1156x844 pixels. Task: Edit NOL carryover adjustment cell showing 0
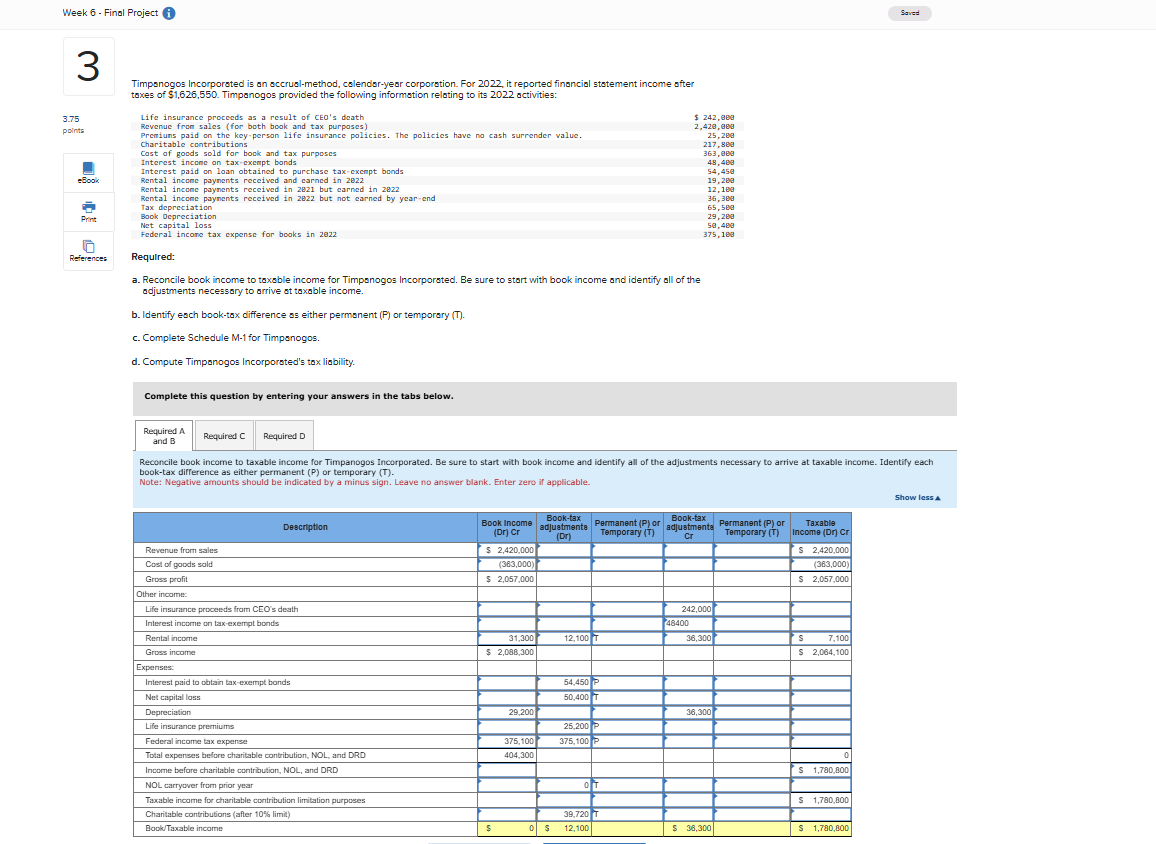pos(564,786)
